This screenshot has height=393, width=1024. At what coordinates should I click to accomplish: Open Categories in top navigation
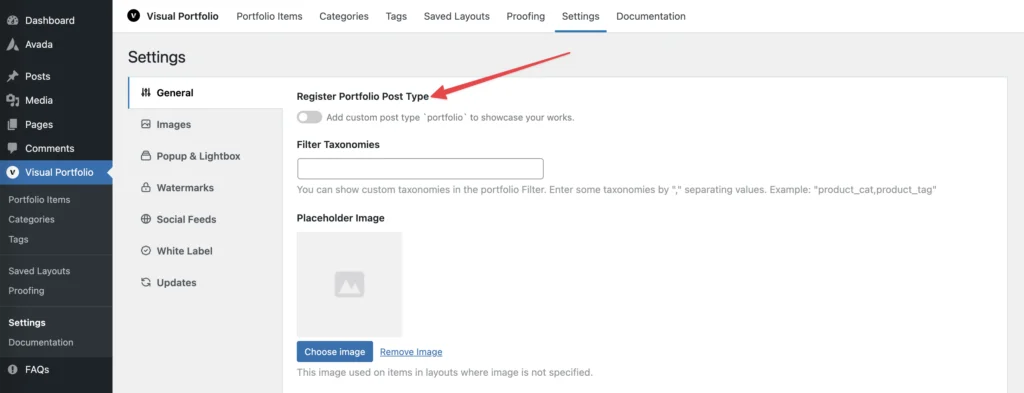pyautogui.click(x=344, y=16)
